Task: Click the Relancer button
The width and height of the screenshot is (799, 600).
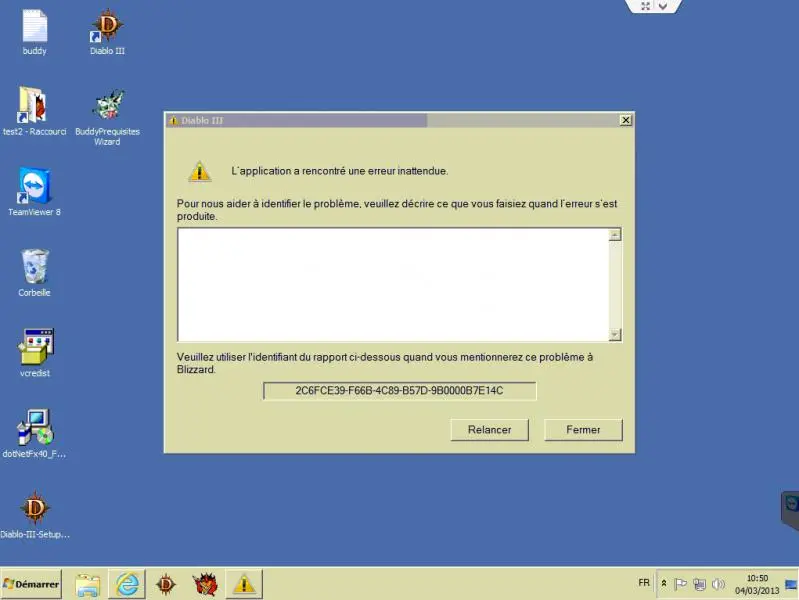Action: 489,430
